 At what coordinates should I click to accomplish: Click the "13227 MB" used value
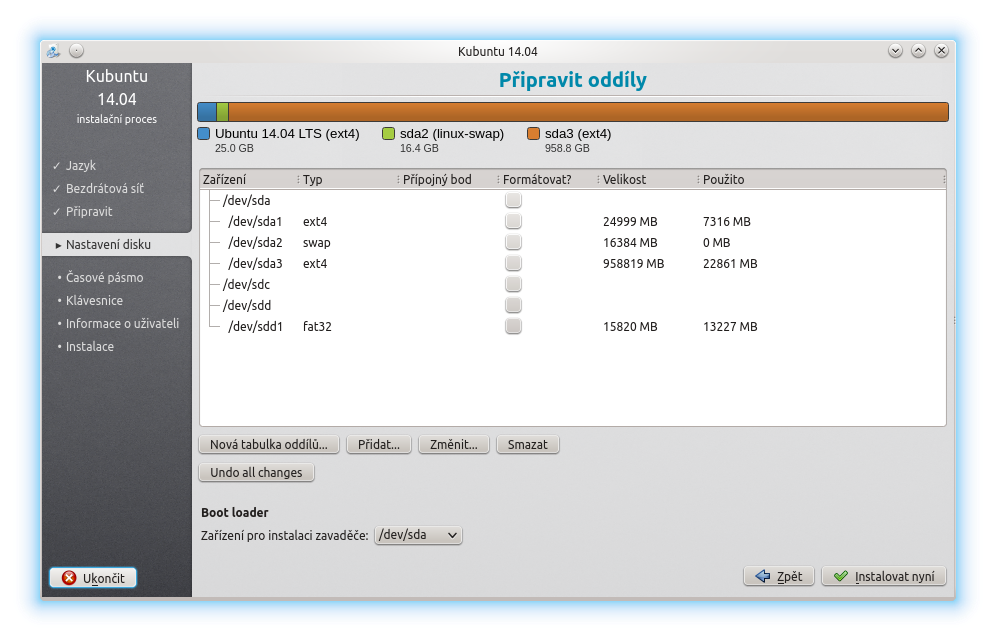coord(730,327)
